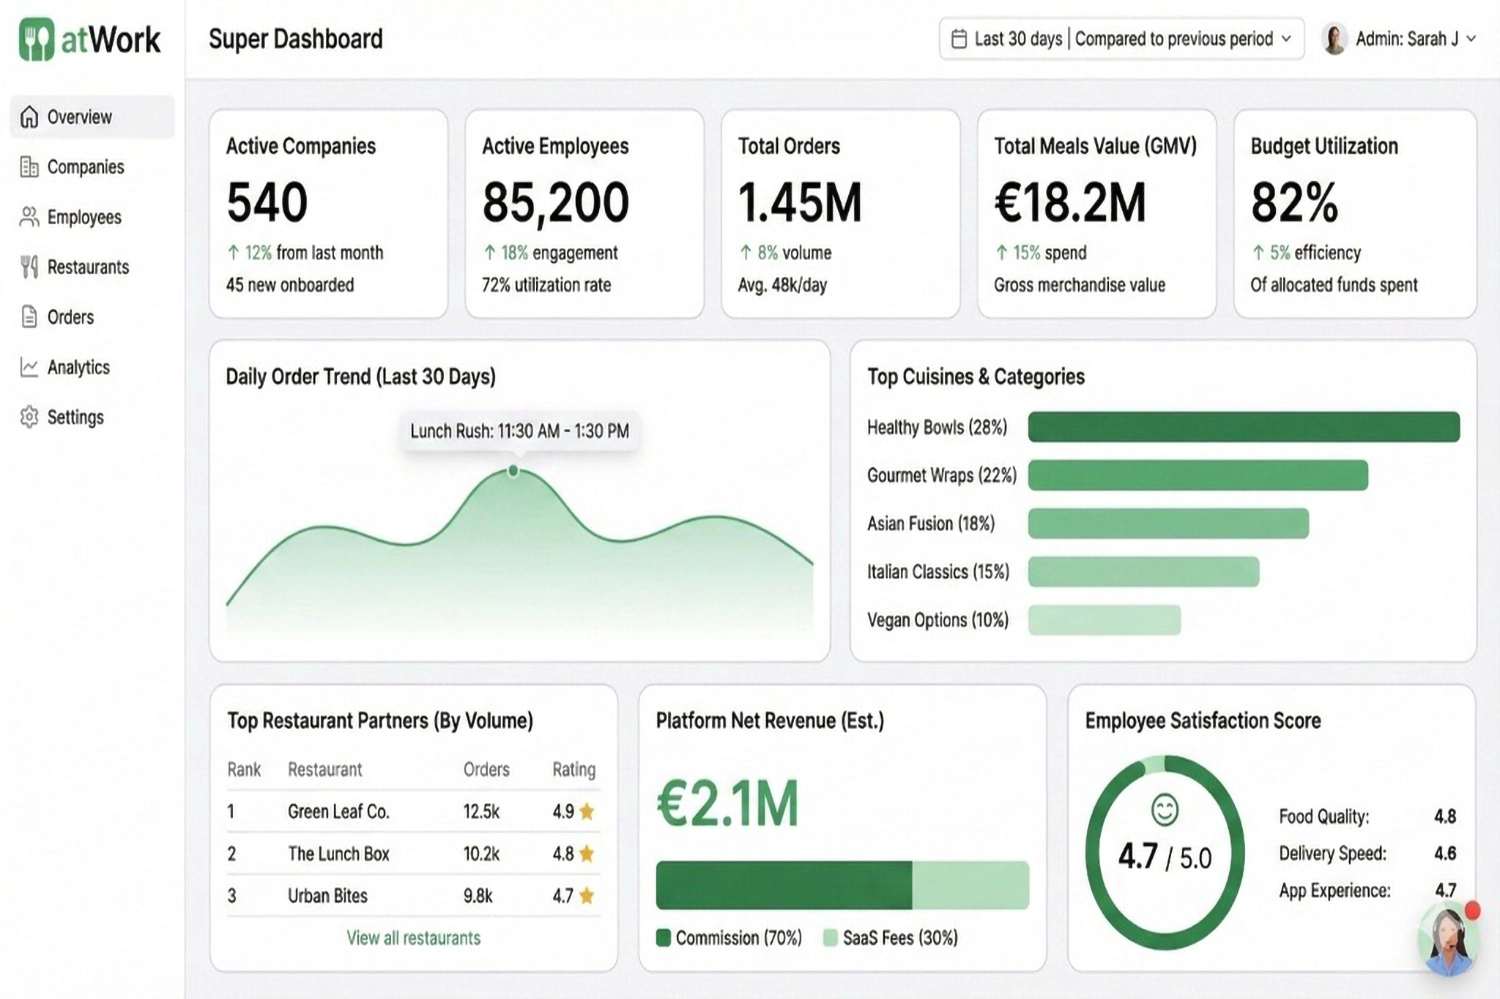Click the Healthy Bowls bar
Image resolution: width=1500 pixels, height=999 pixels.
pyautogui.click(x=1243, y=427)
